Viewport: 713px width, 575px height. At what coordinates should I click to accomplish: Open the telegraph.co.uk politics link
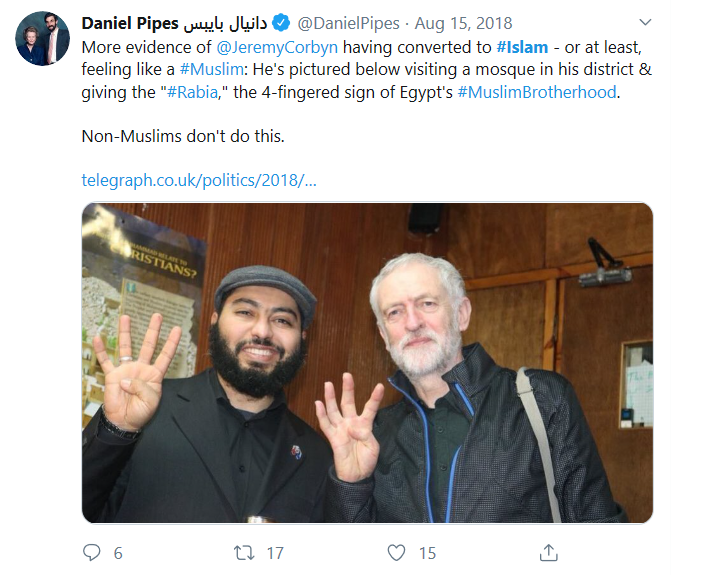(x=199, y=180)
